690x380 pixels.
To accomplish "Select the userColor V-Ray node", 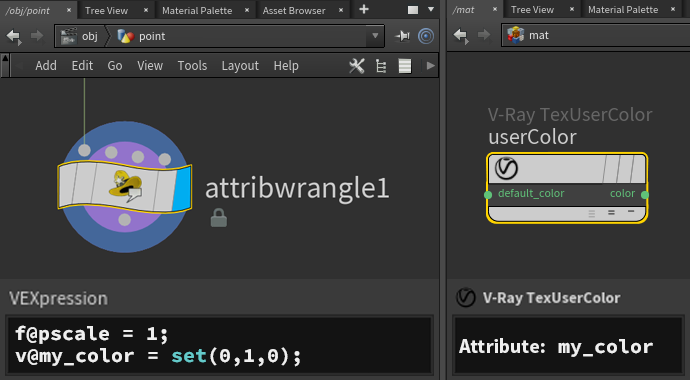I will pyautogui.click(x=567, y=188).
